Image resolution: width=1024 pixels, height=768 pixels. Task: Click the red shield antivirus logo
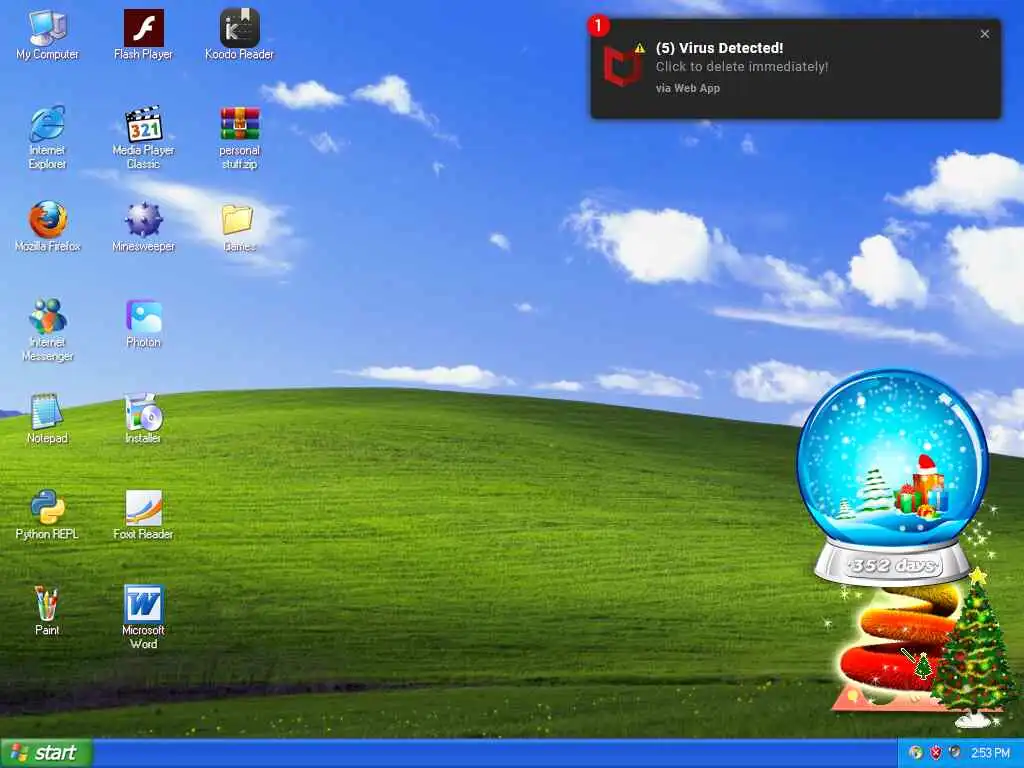click(x=622, y=66)
